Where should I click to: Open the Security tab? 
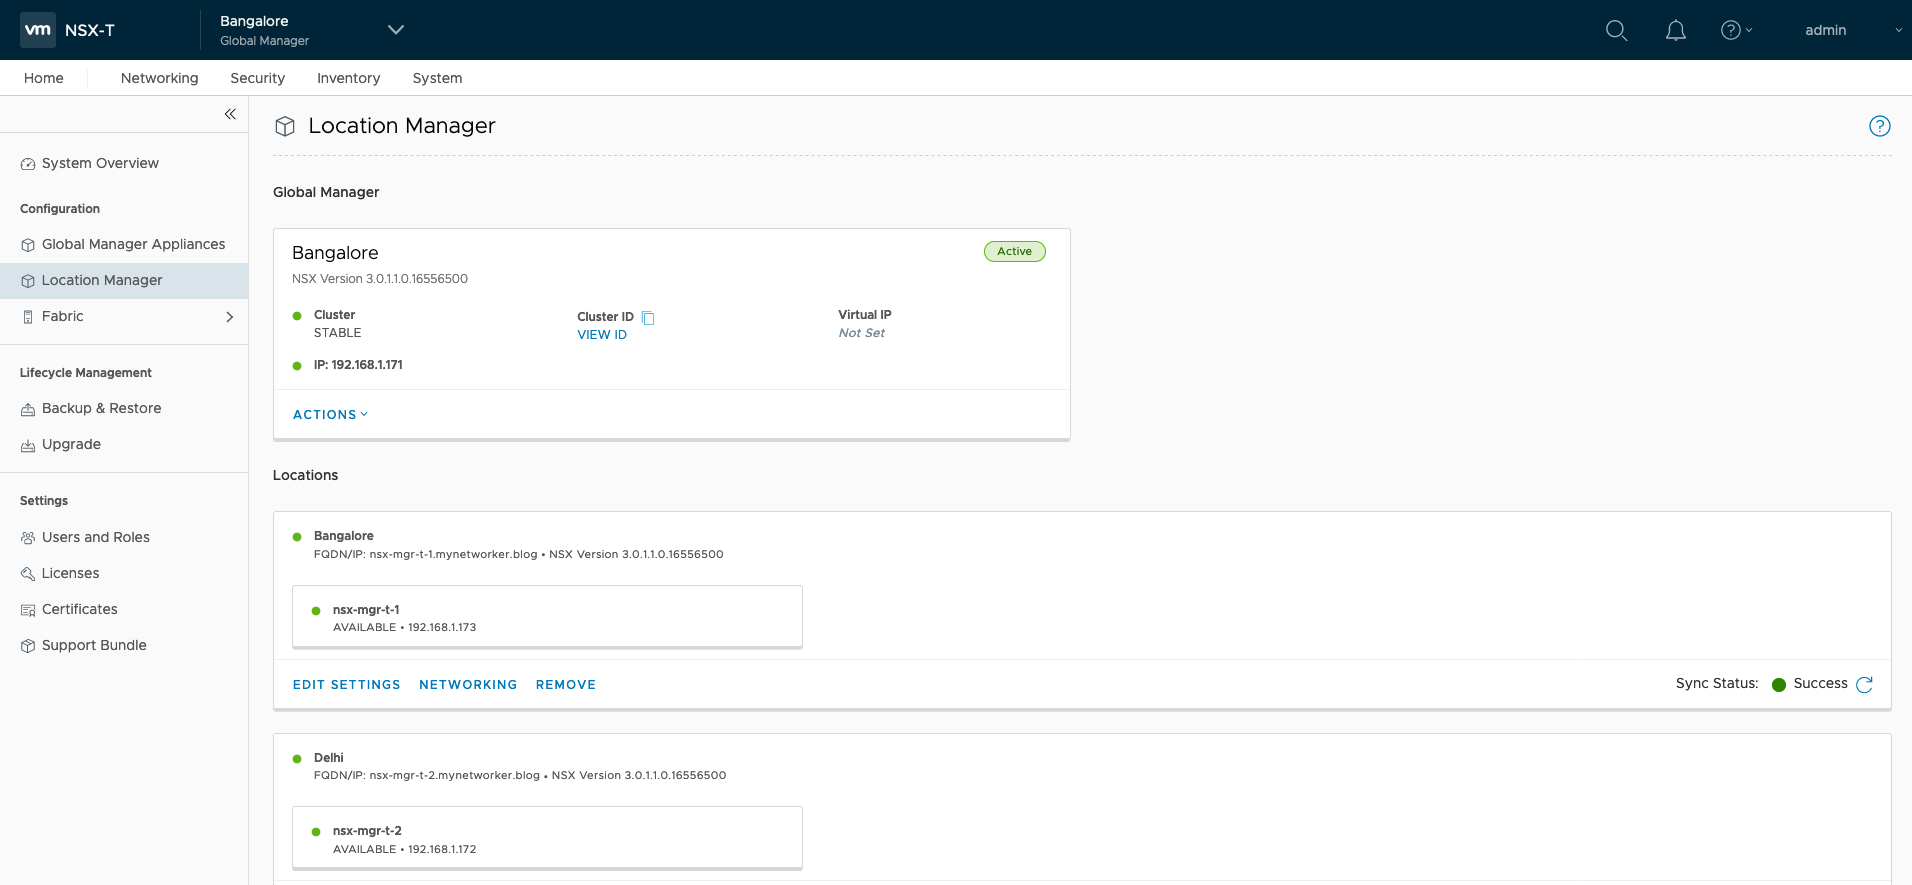tap(257, 78)
